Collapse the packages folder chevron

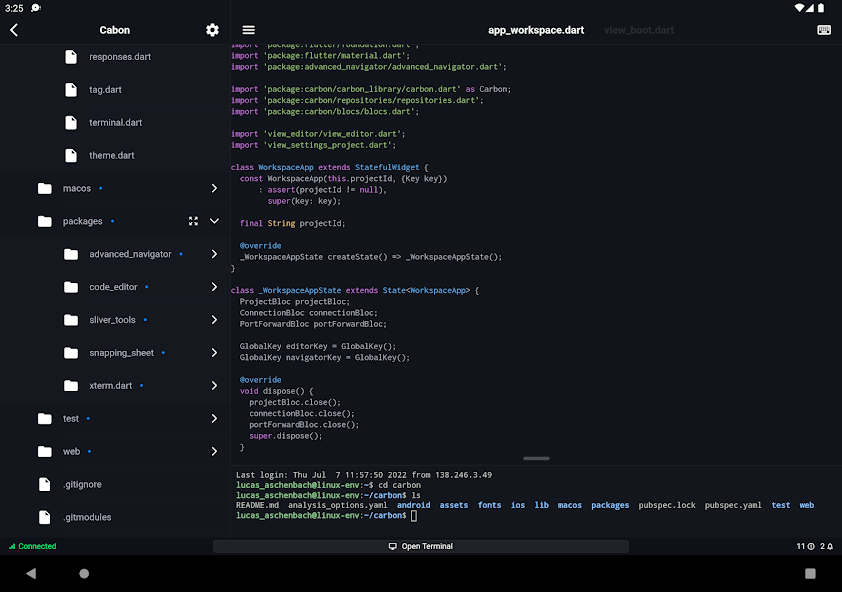214,221
